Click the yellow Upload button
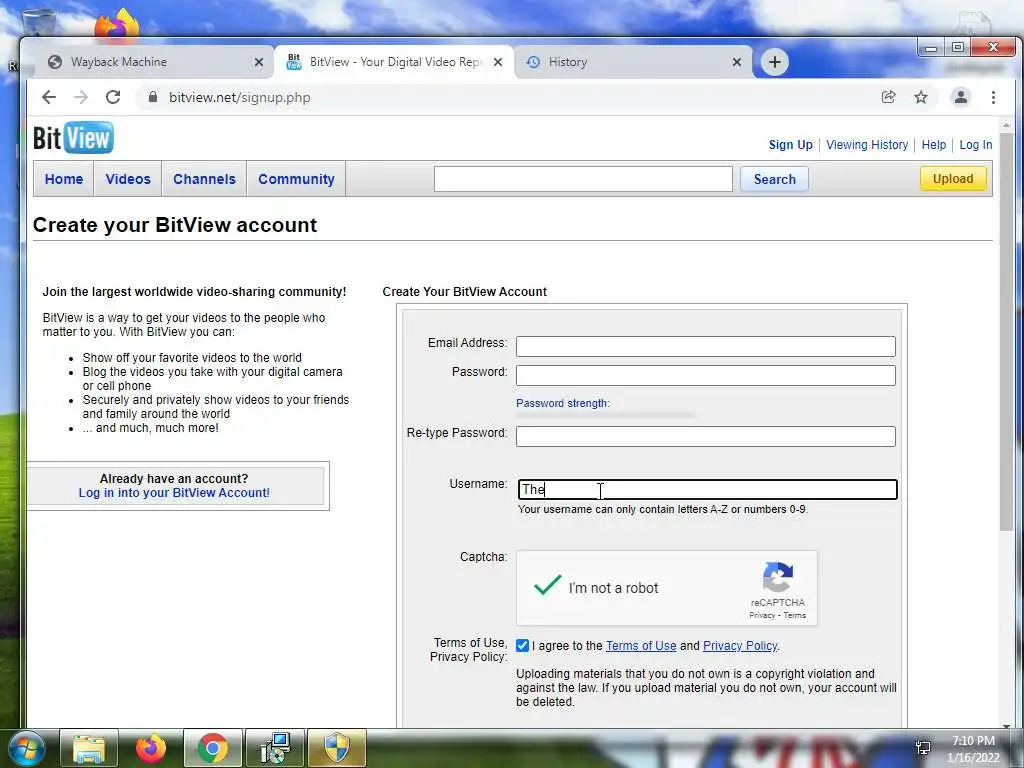Image resolution: width=1024 pixels, height=768 pixels. (x=953, y=179)
